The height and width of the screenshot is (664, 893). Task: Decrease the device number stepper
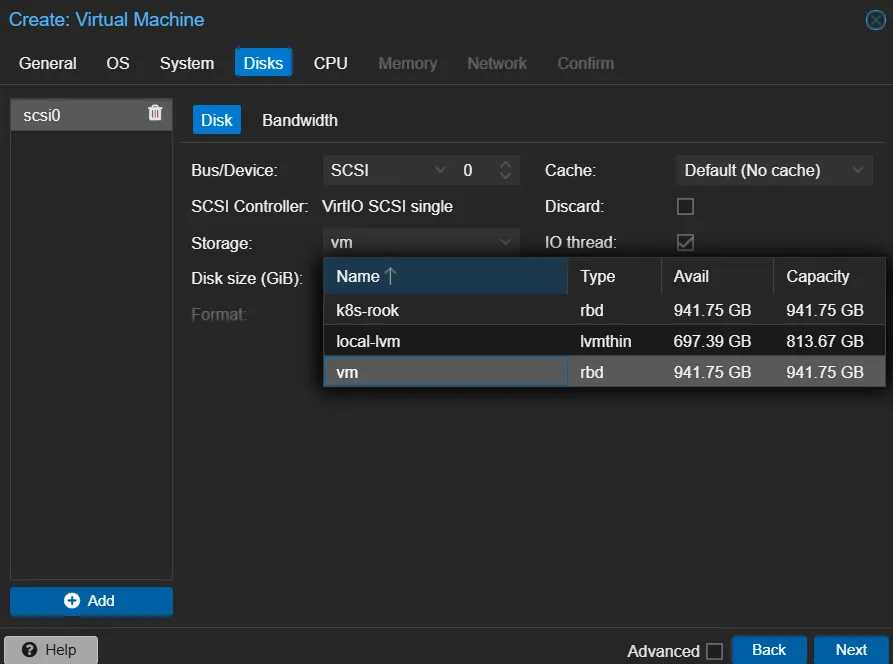[x=505, y=175]
